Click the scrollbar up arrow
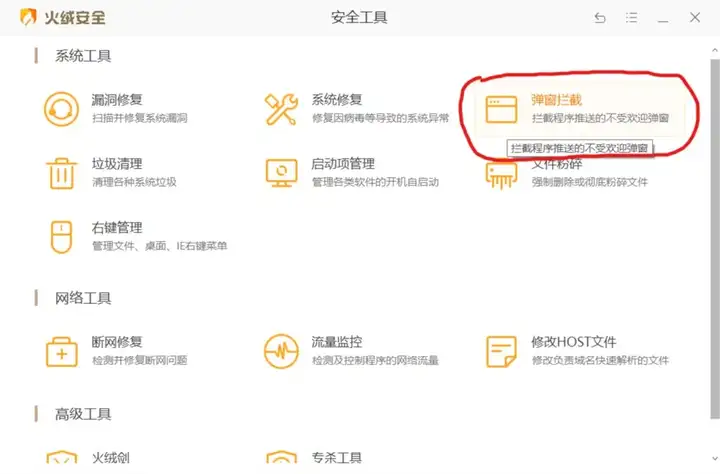 coord(714,50)
